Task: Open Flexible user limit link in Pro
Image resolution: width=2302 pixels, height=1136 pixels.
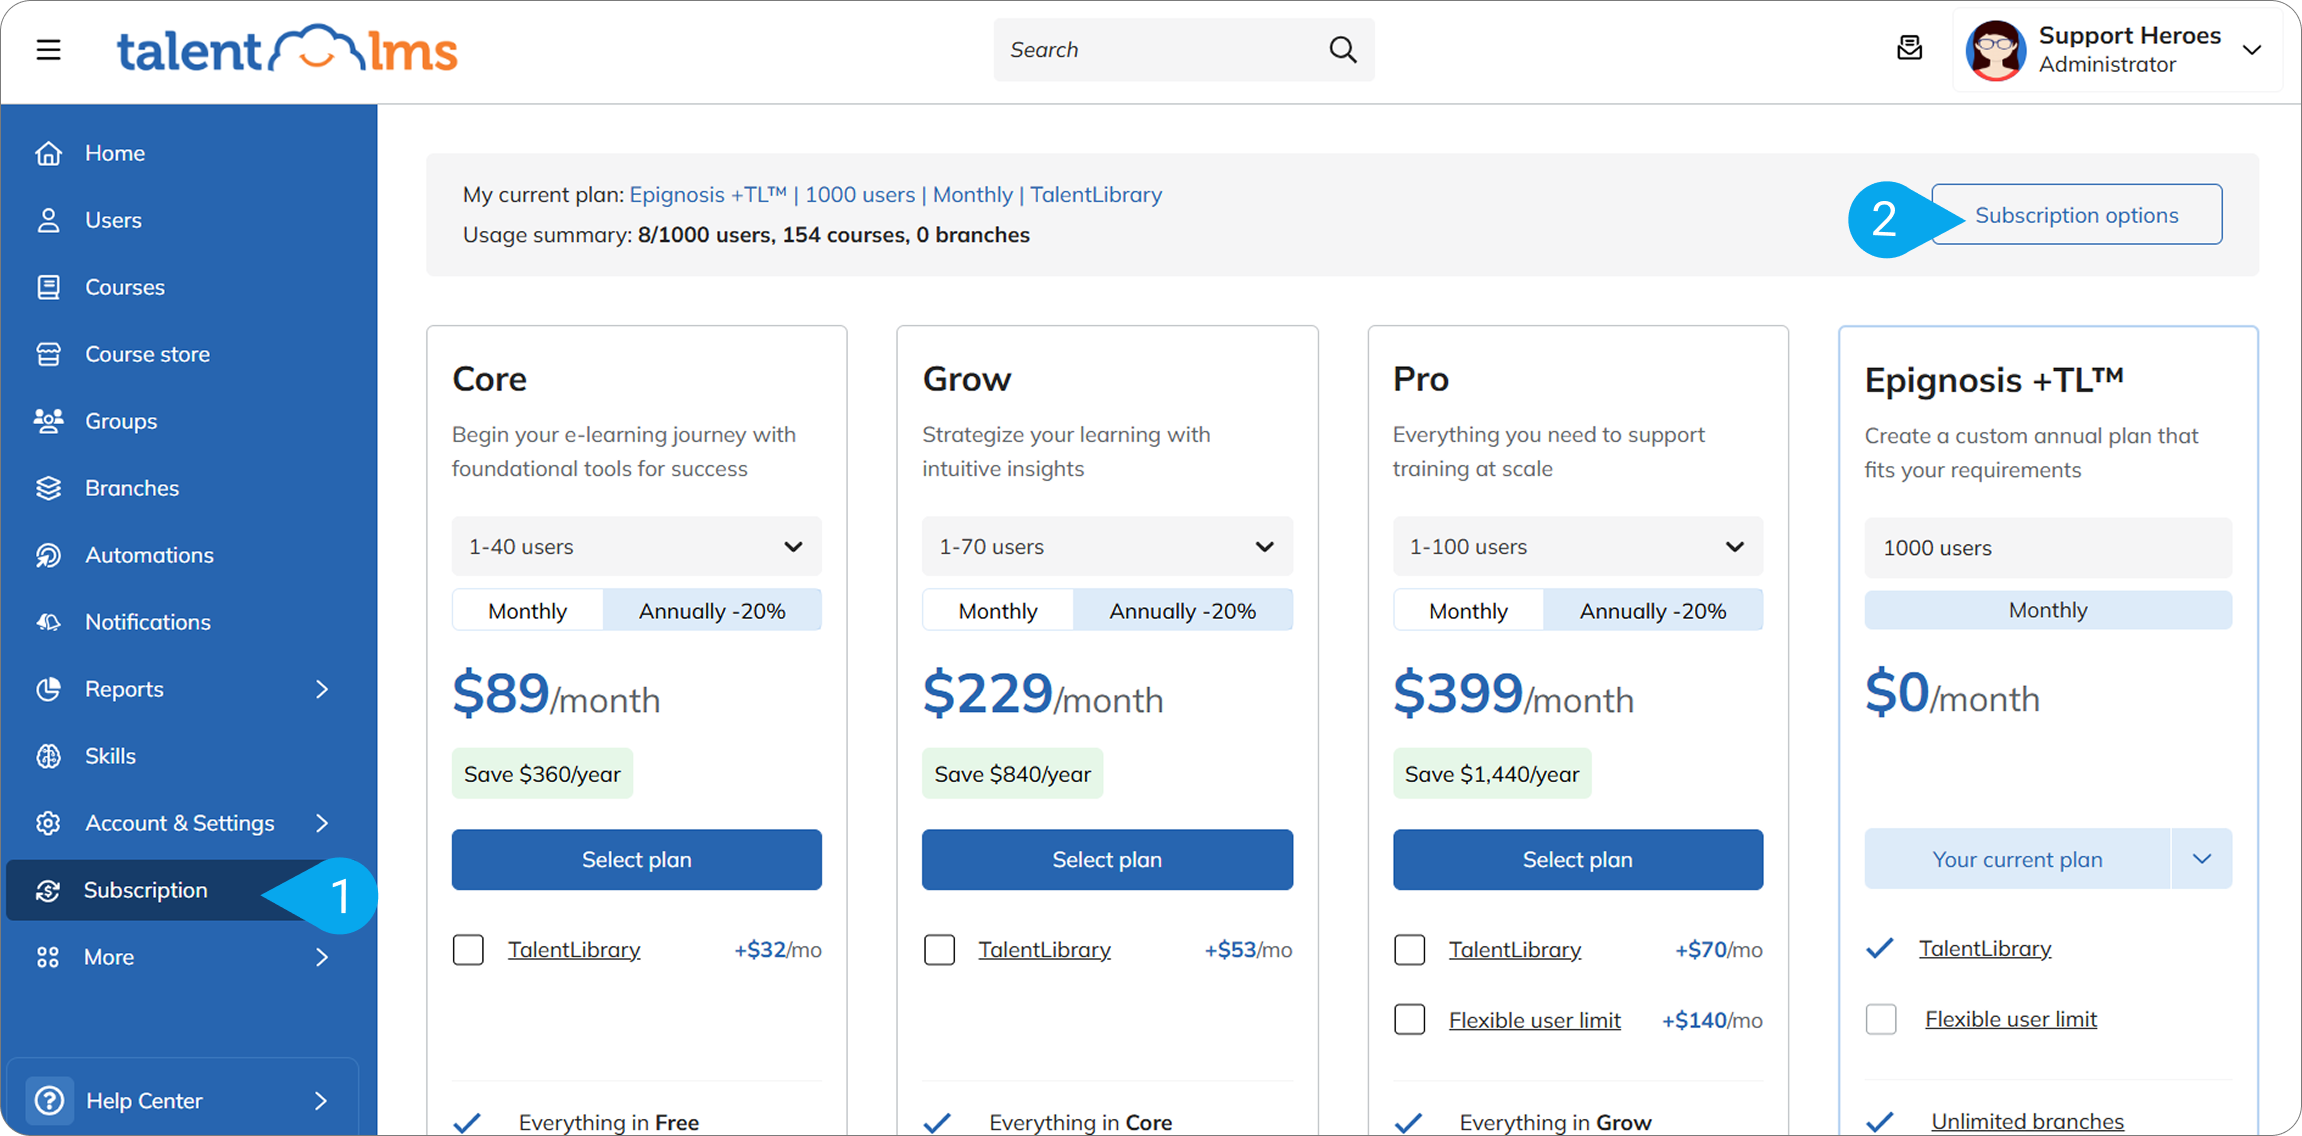Action: [x=1534, y=1020]
